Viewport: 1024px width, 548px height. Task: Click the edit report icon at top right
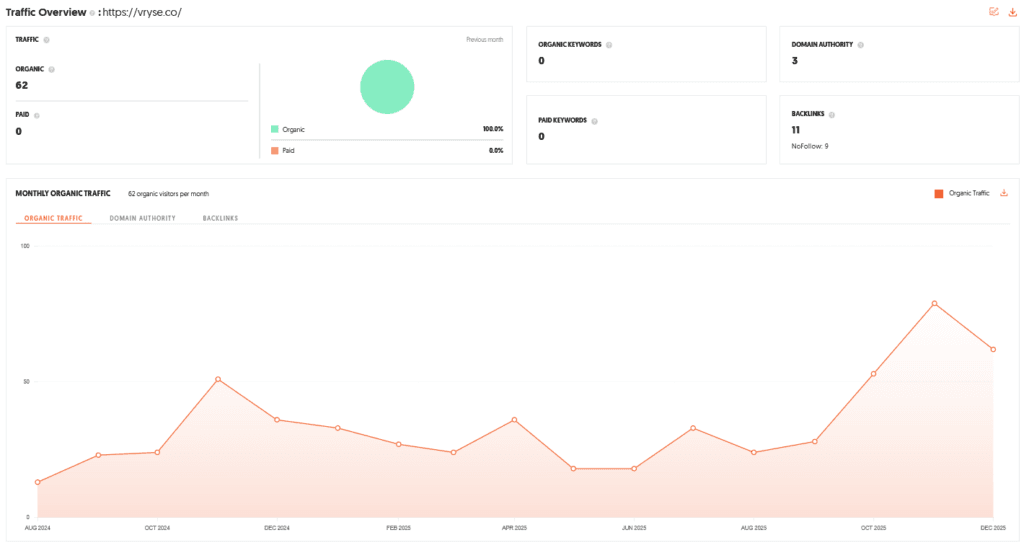(993, 12)
